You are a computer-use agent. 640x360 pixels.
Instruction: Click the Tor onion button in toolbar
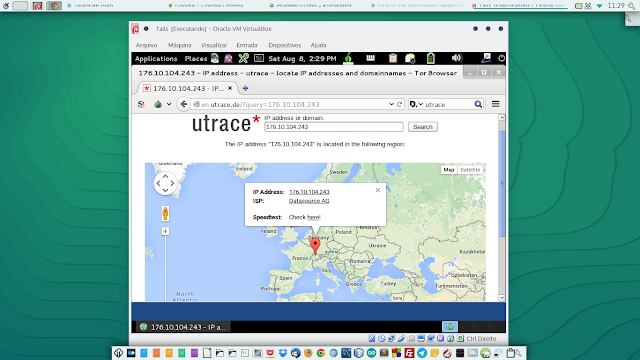(158, 104)
